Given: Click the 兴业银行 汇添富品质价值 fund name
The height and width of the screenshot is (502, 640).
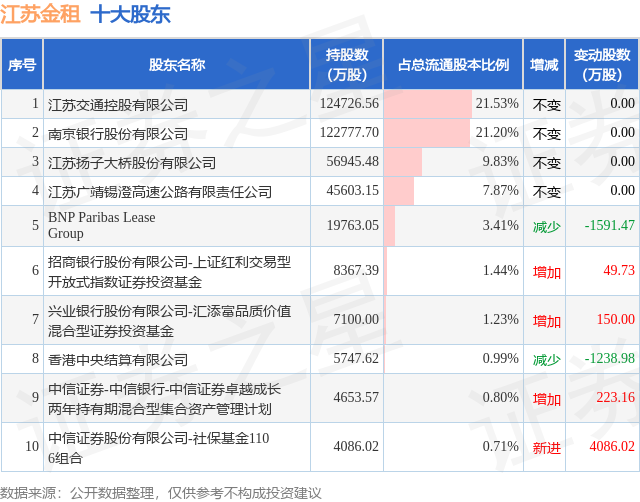Looking at the screenshot, I should click(169, 320).
